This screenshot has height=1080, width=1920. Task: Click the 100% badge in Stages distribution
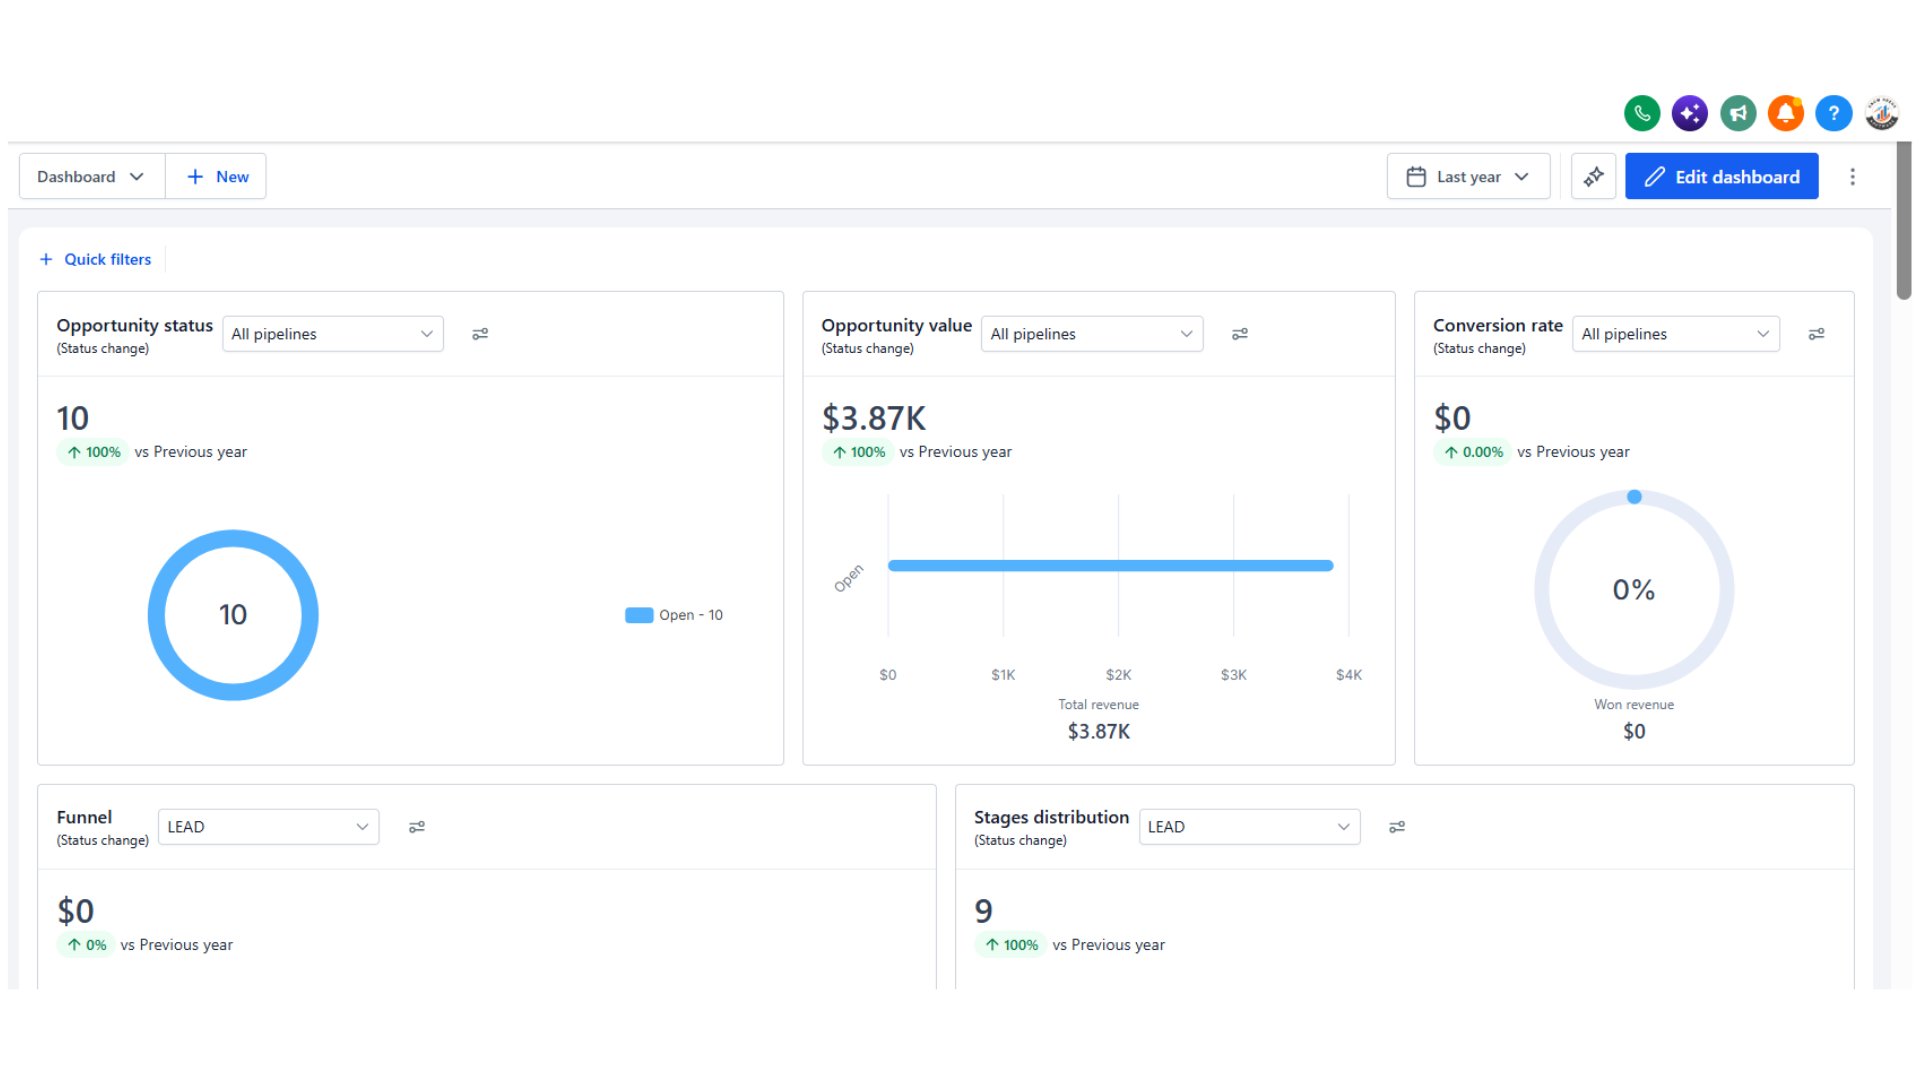[x=1011, y=945]
